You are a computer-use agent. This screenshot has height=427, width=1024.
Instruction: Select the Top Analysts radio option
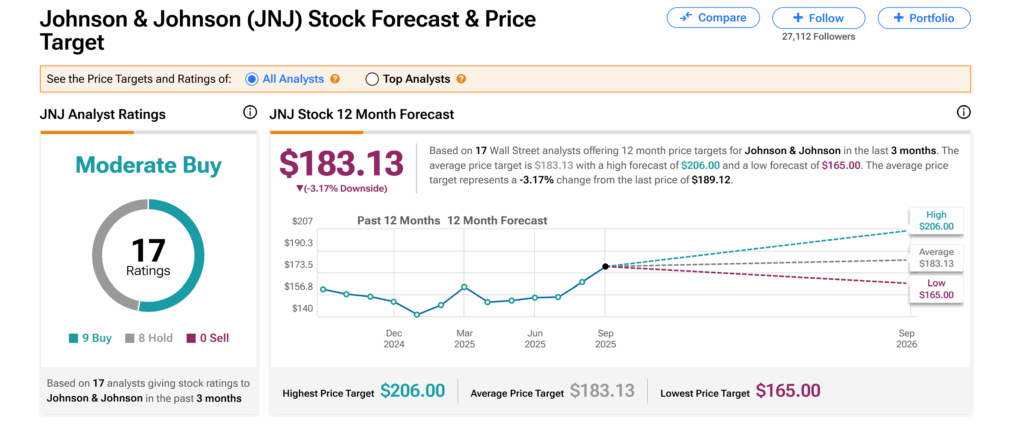(x=372, y=79)
